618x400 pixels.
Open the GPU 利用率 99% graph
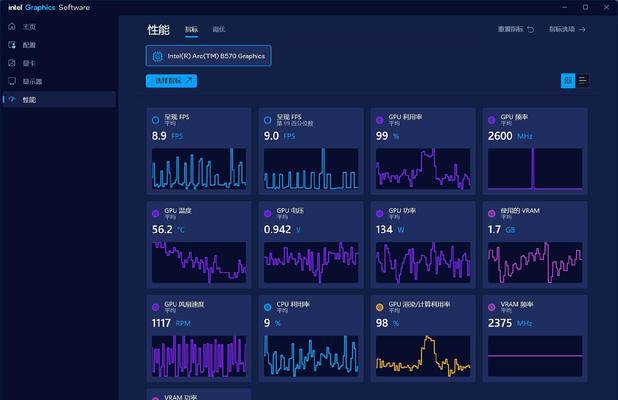423,169
